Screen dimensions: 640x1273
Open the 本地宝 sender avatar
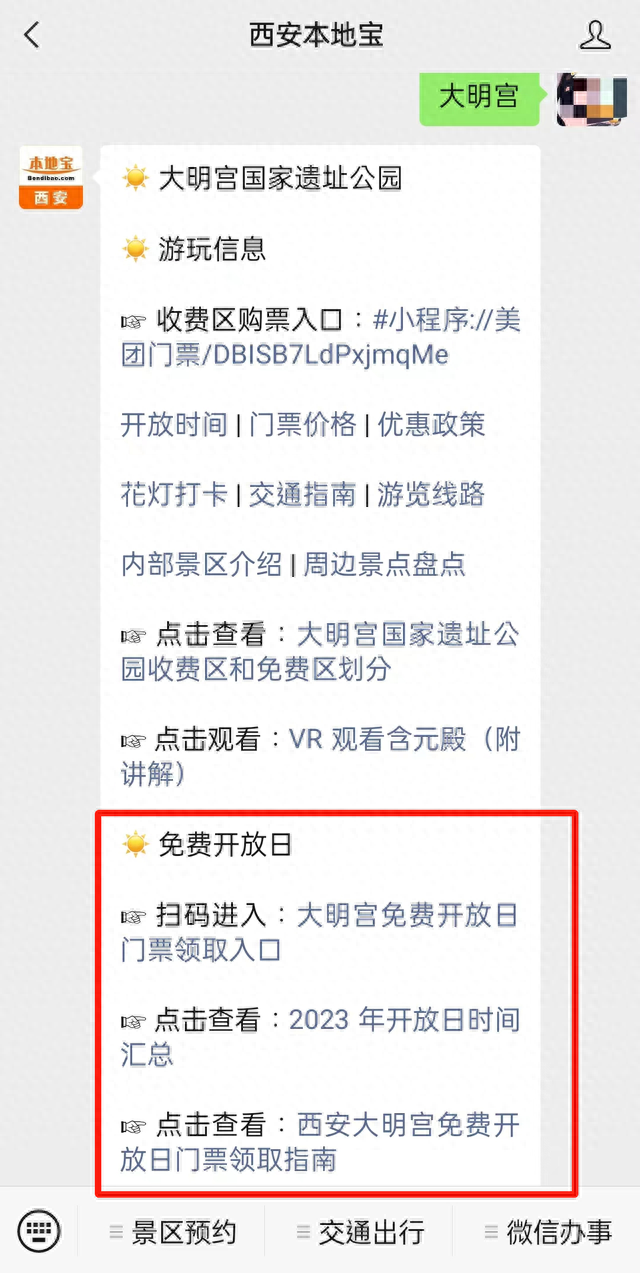(x=50, y=179)
